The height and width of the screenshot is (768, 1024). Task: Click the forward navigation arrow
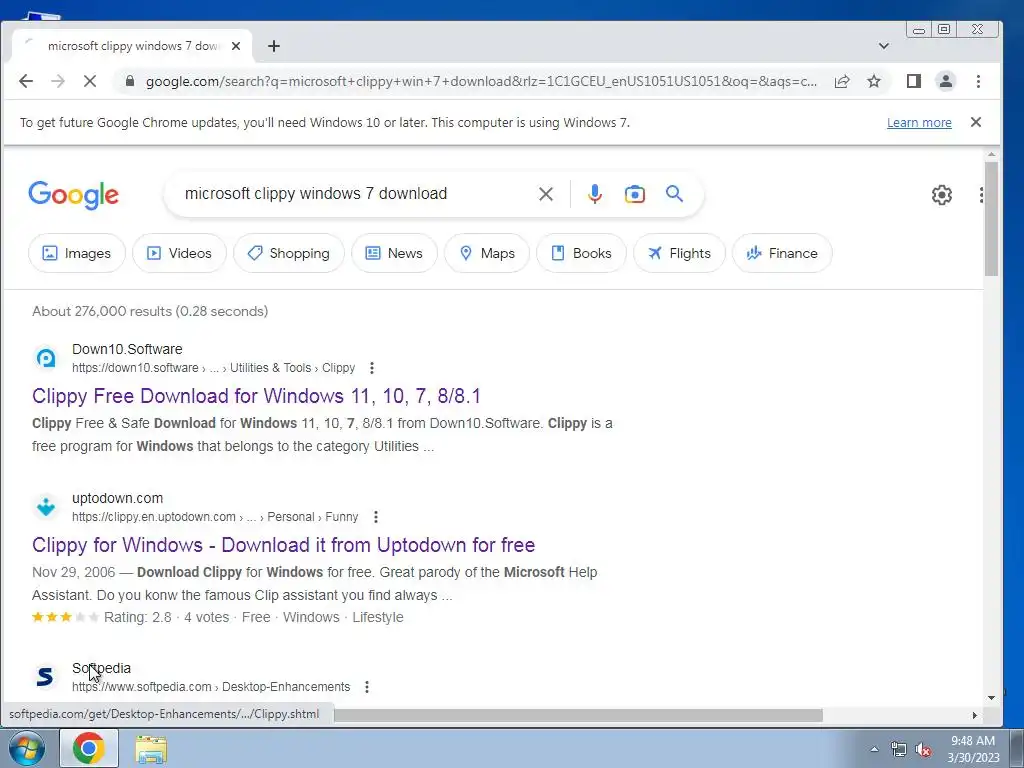tap(58, 81)
